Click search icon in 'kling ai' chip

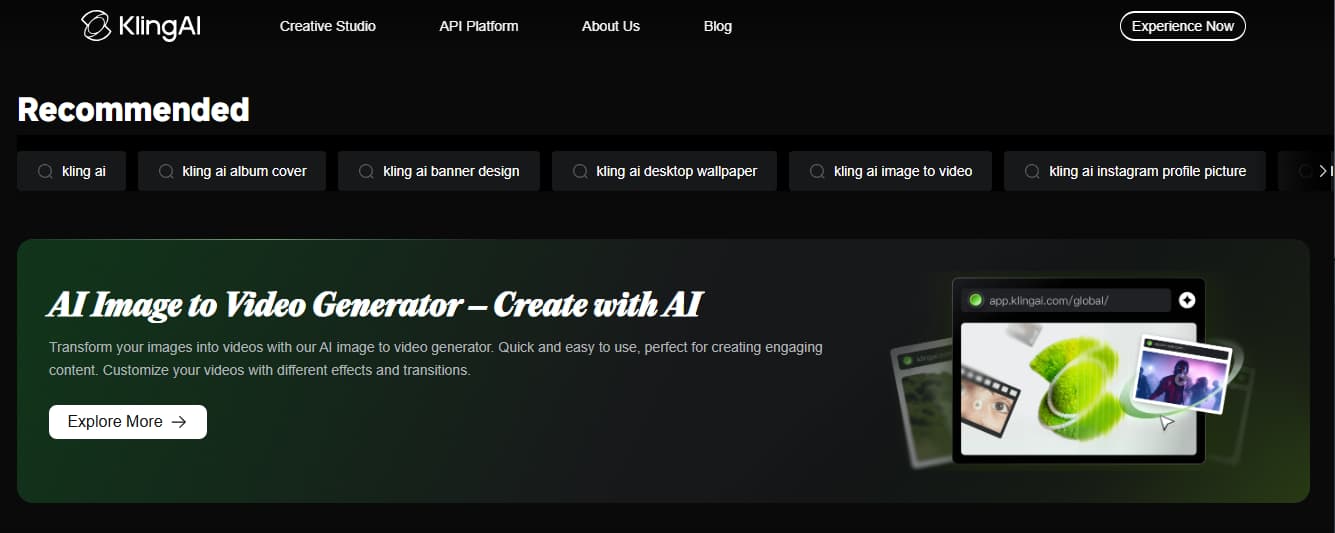pyautogui.click(x=45, y=171)
